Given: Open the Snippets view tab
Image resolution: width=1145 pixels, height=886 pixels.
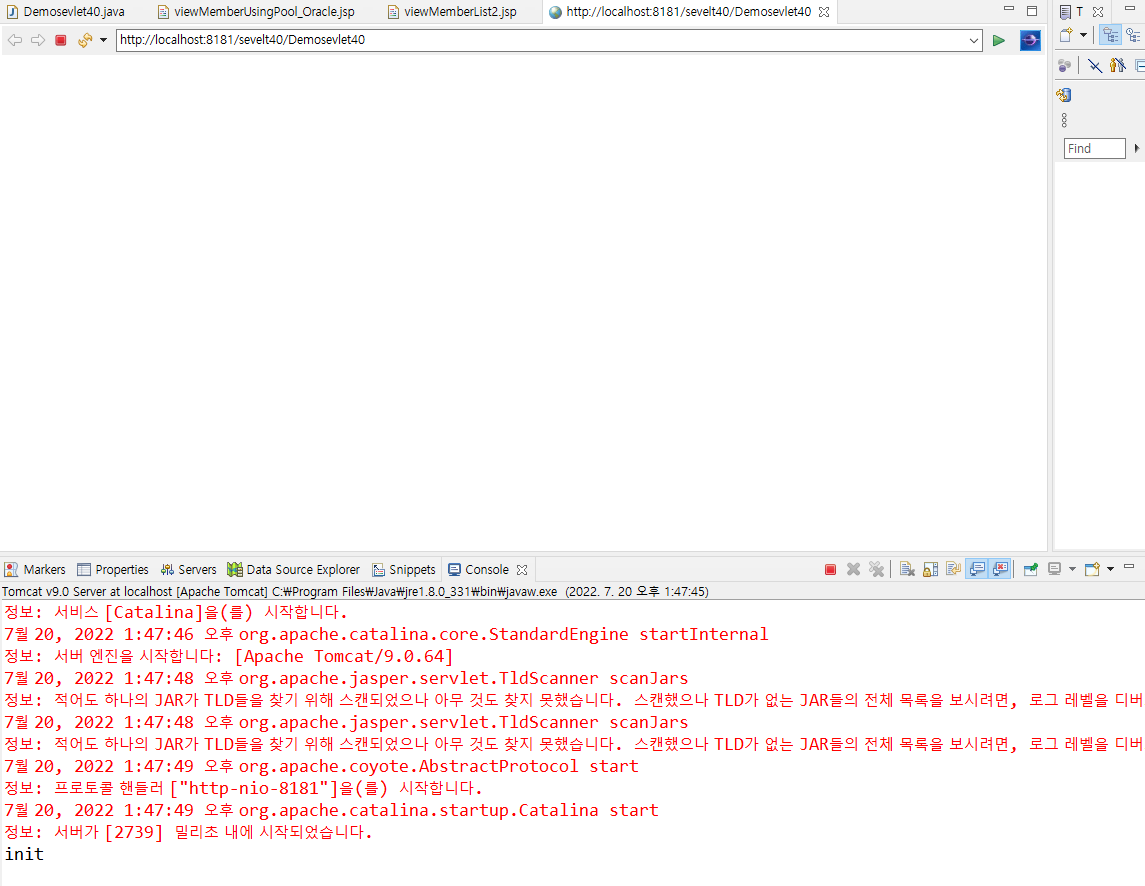Looking at the screenshot, I should [404, 570].
